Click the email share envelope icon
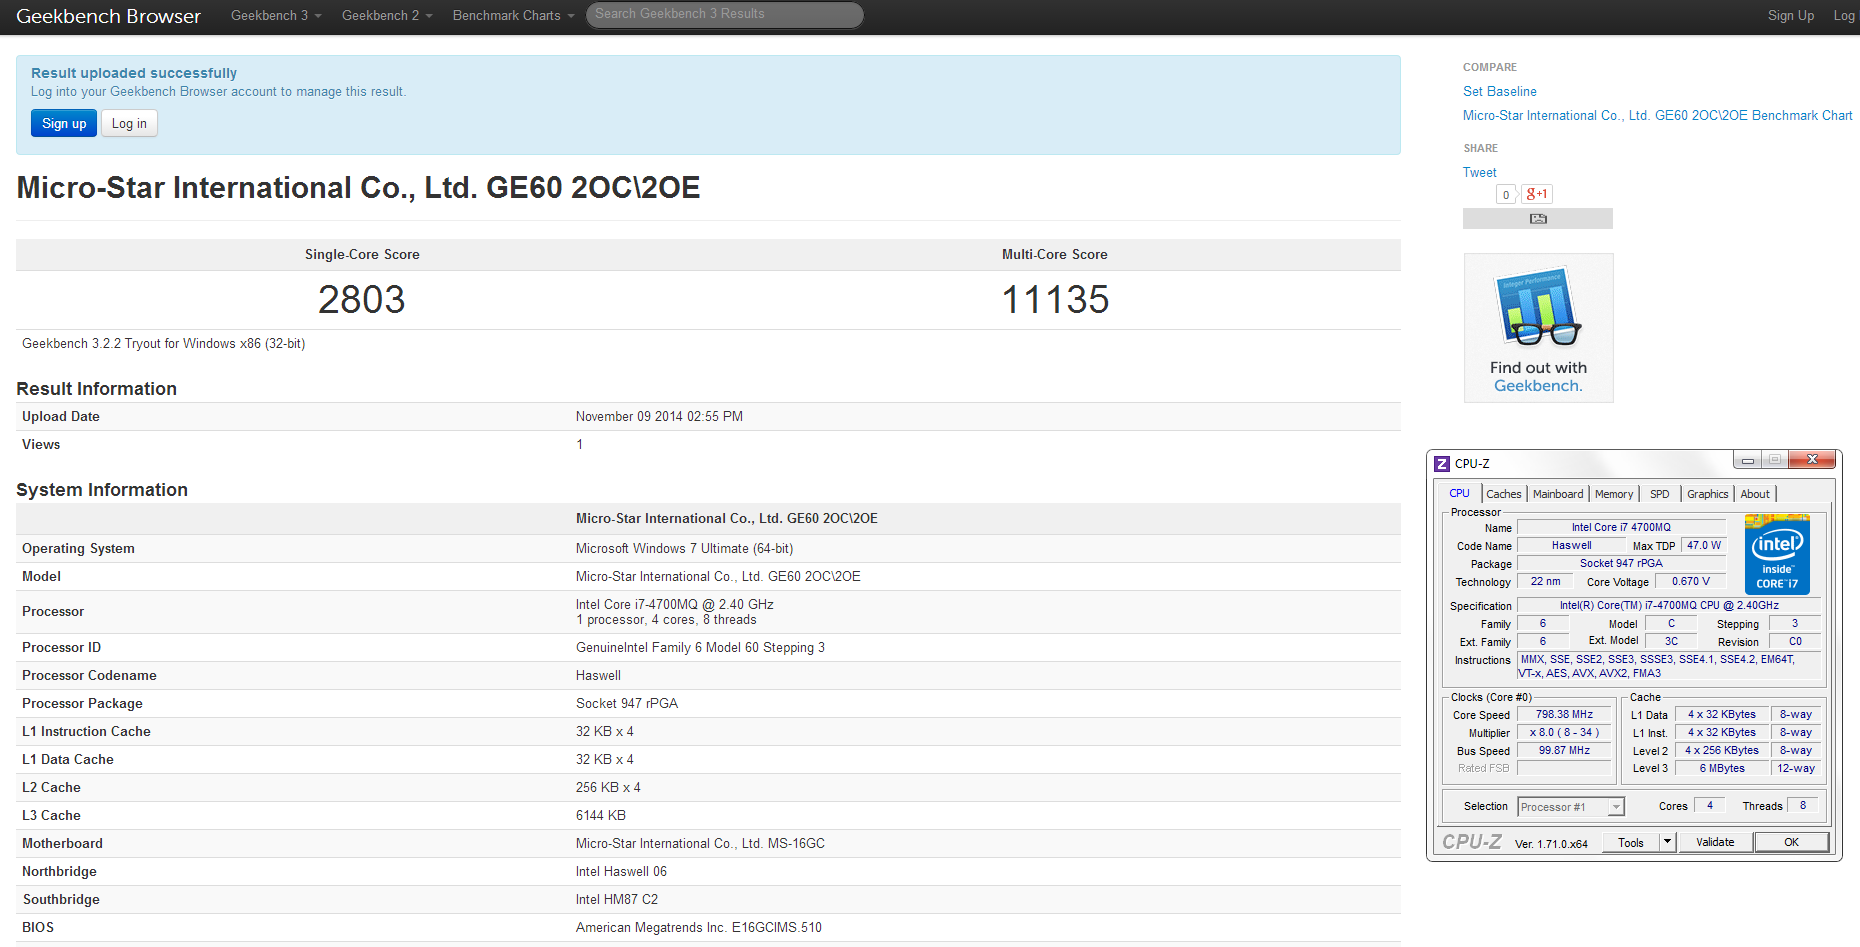This screenshot has width=1860, height=947. click(x=1538, y=218)
